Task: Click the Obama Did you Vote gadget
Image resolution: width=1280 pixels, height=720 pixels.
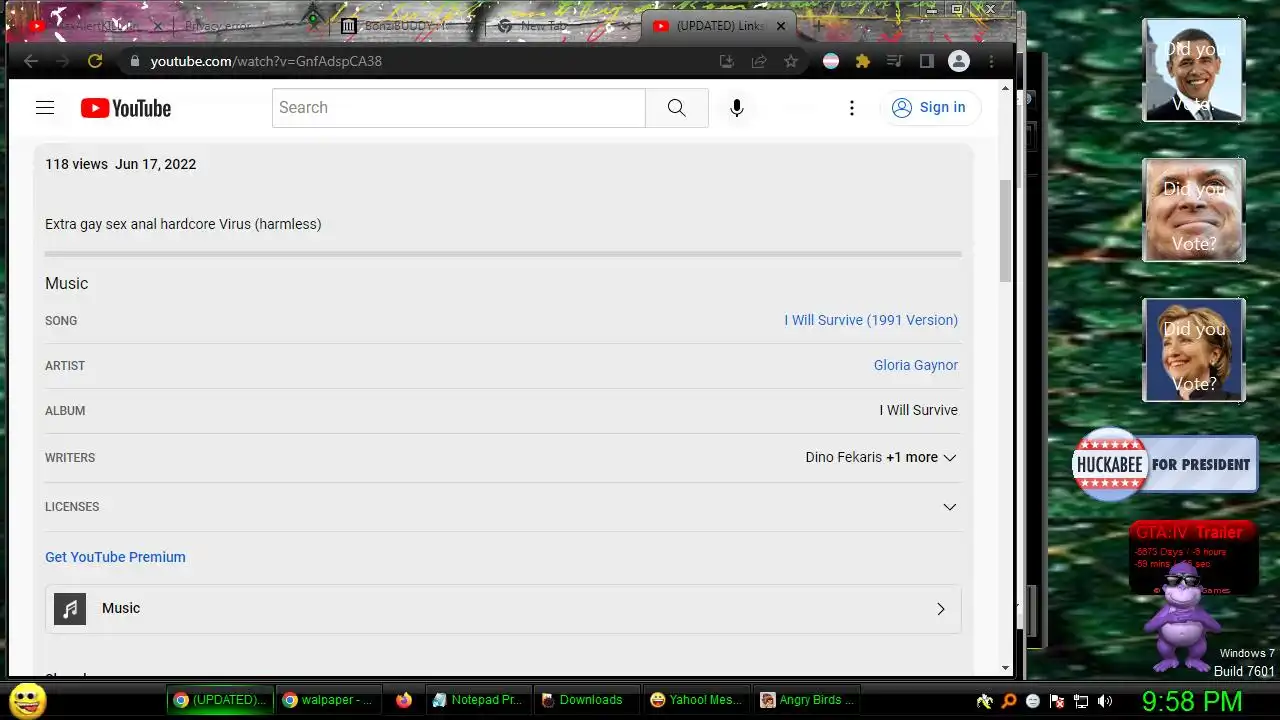Action: tap(1194, 70)
